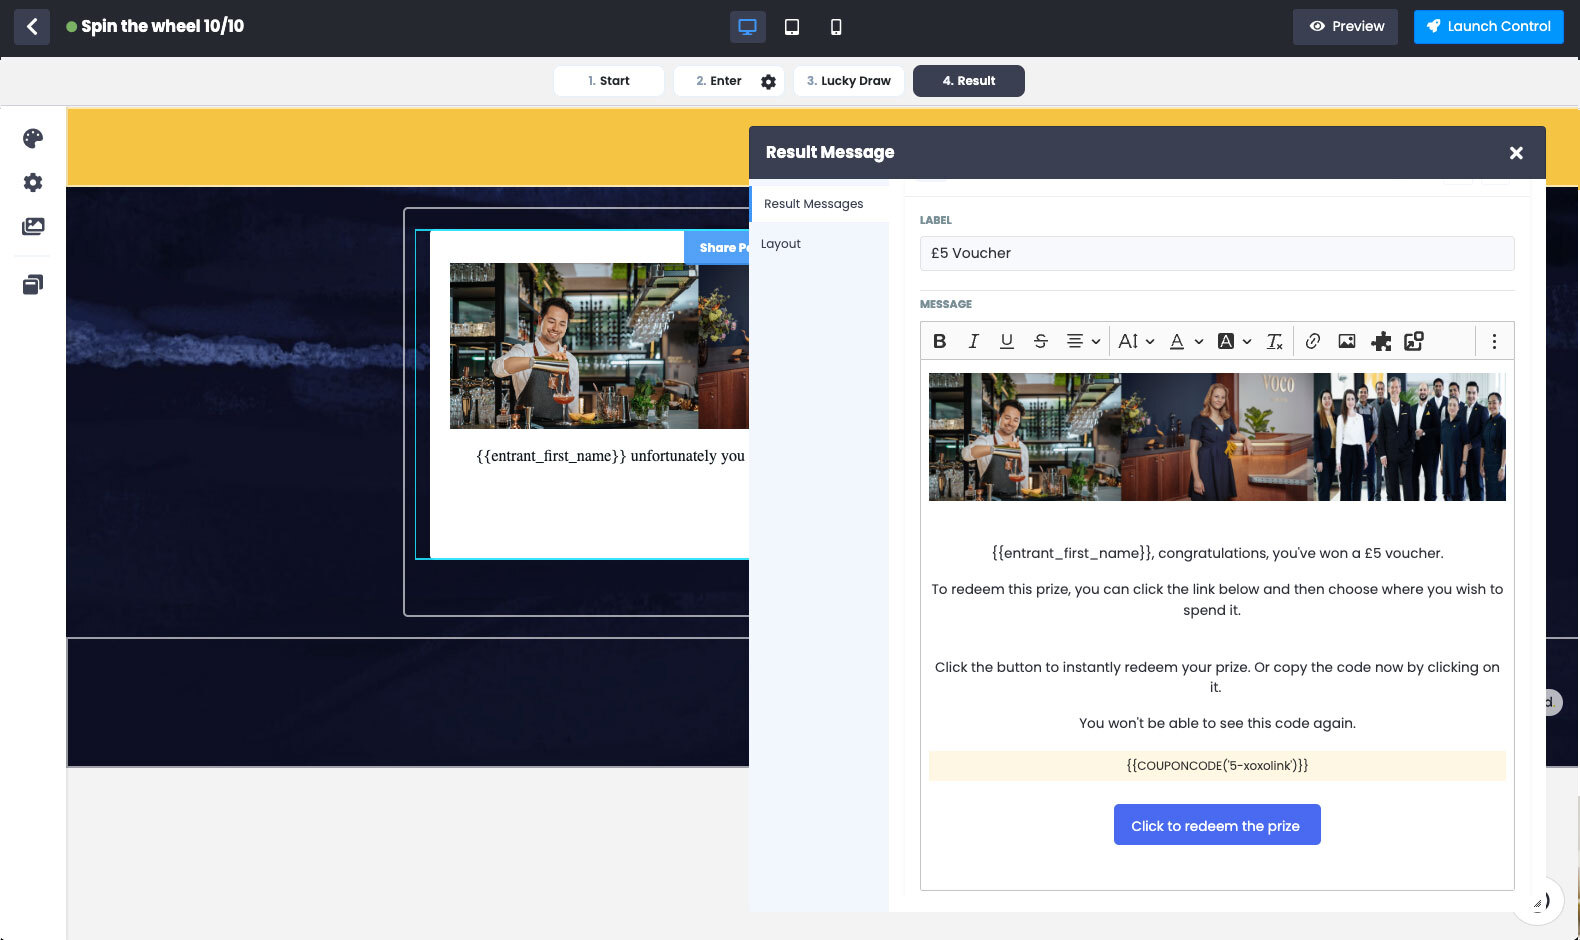Insert a hyperlink

click(1313, 341)
